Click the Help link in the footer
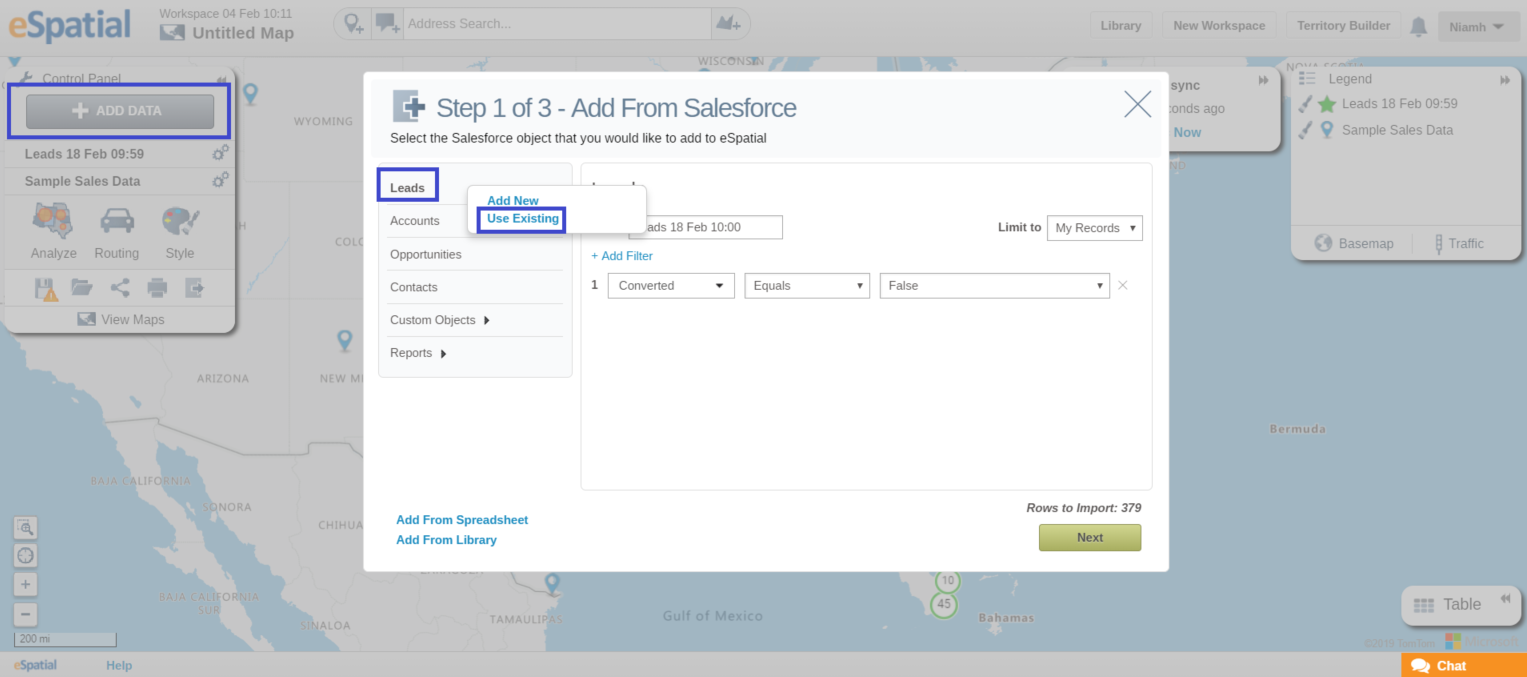The height and width of the screenshot is (677, 1527). coord(119,665)
